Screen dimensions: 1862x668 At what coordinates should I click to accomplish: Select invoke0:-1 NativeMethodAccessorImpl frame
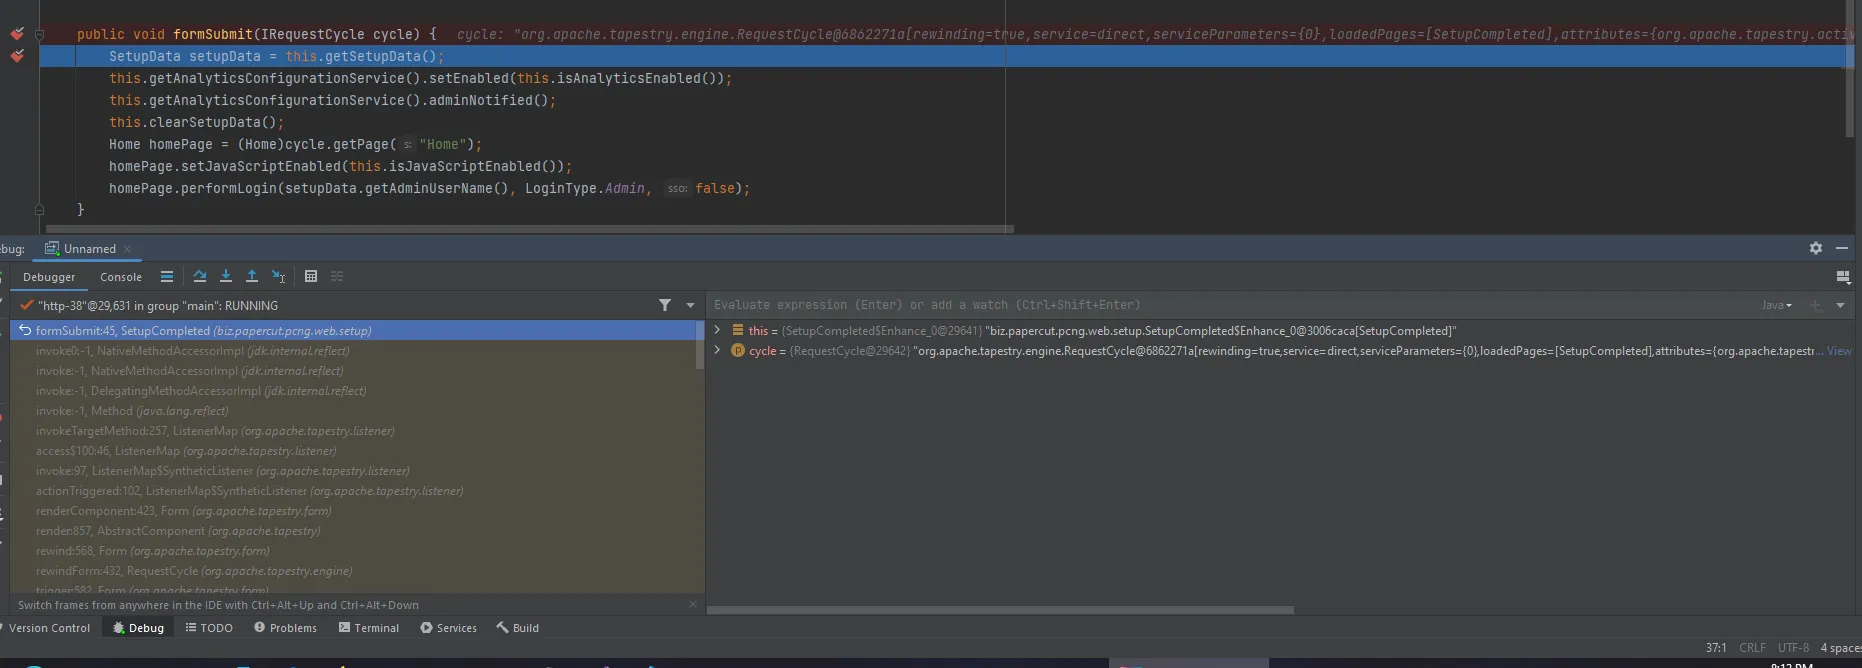pyautogui.click(x=353, y=351)
